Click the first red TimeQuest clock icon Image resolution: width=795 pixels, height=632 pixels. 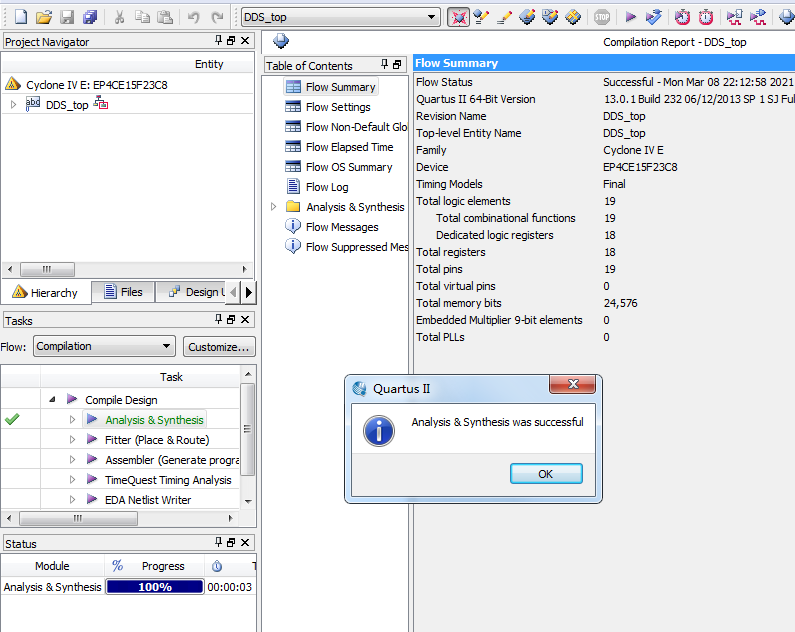[682, 17]
